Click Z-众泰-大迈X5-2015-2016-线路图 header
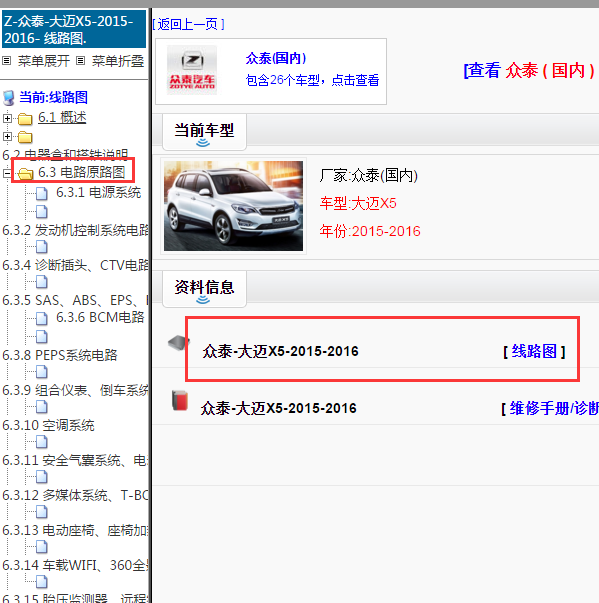599x603 pixels. [74, 29]
